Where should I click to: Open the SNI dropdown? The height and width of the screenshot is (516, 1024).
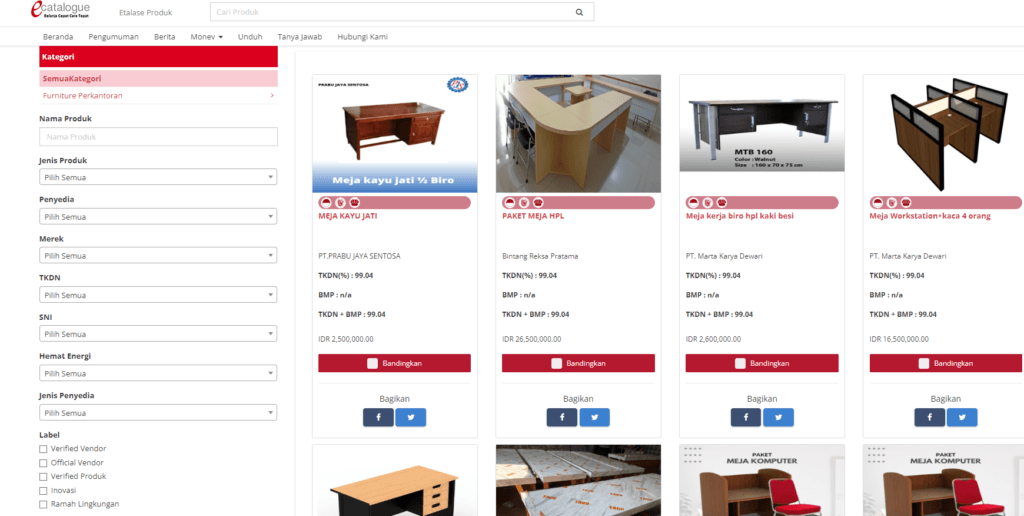[158, 334]
